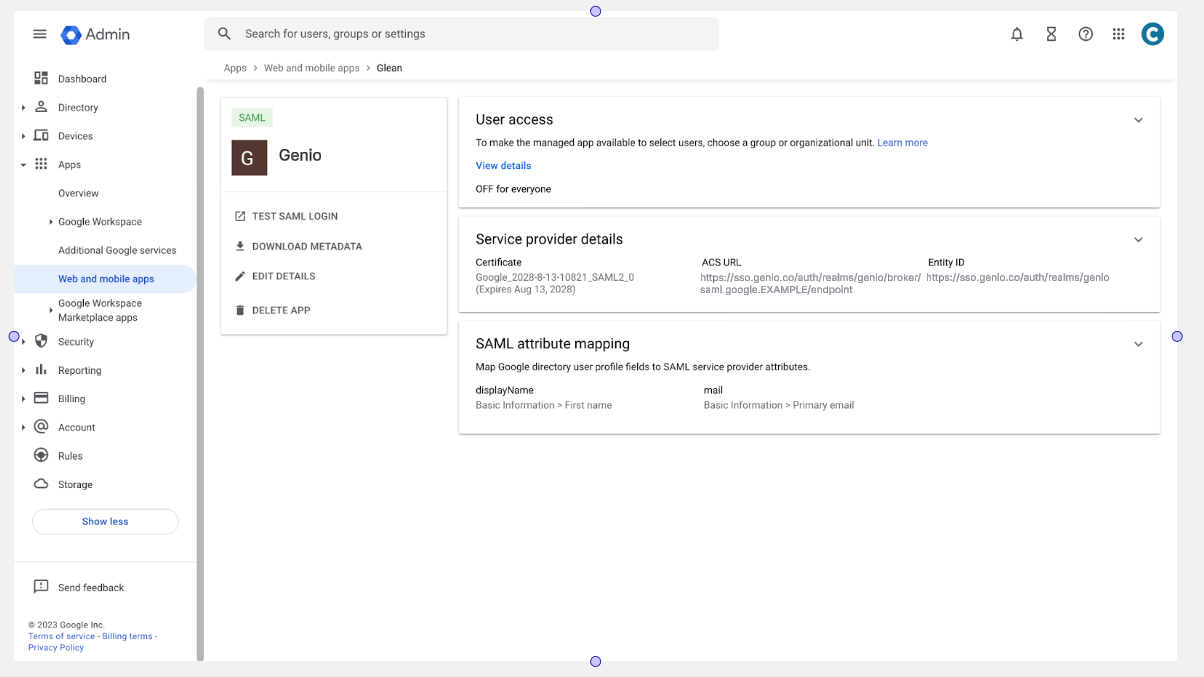1204x677 pixels.
Task: Expand the Devices tree arrow
Action: tap(23, 136)
